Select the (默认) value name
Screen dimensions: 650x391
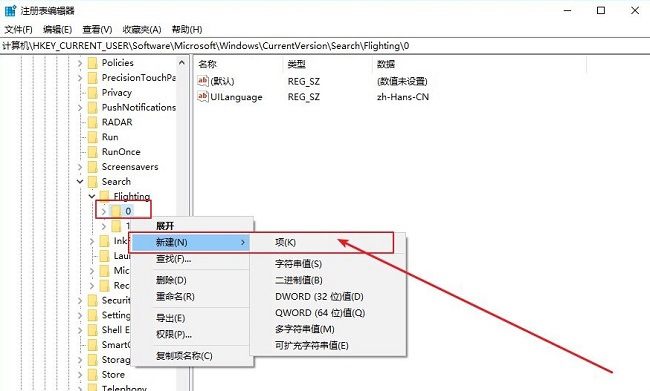222,81
